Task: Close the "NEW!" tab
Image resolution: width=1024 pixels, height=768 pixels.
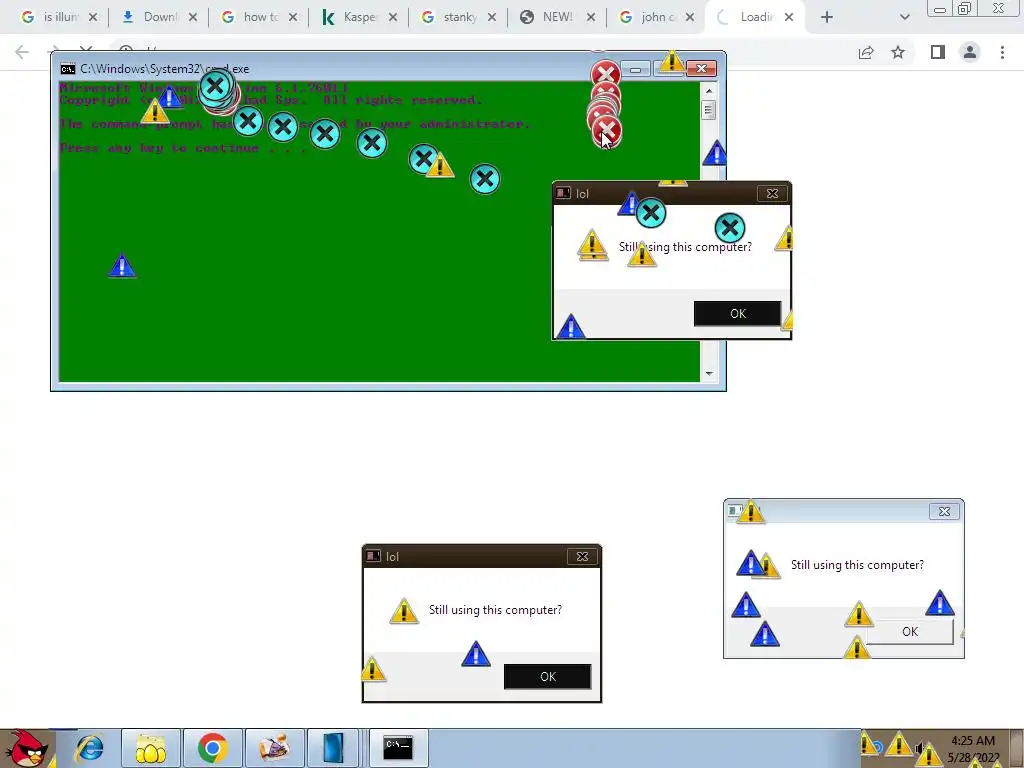Action: pos(590,18)
